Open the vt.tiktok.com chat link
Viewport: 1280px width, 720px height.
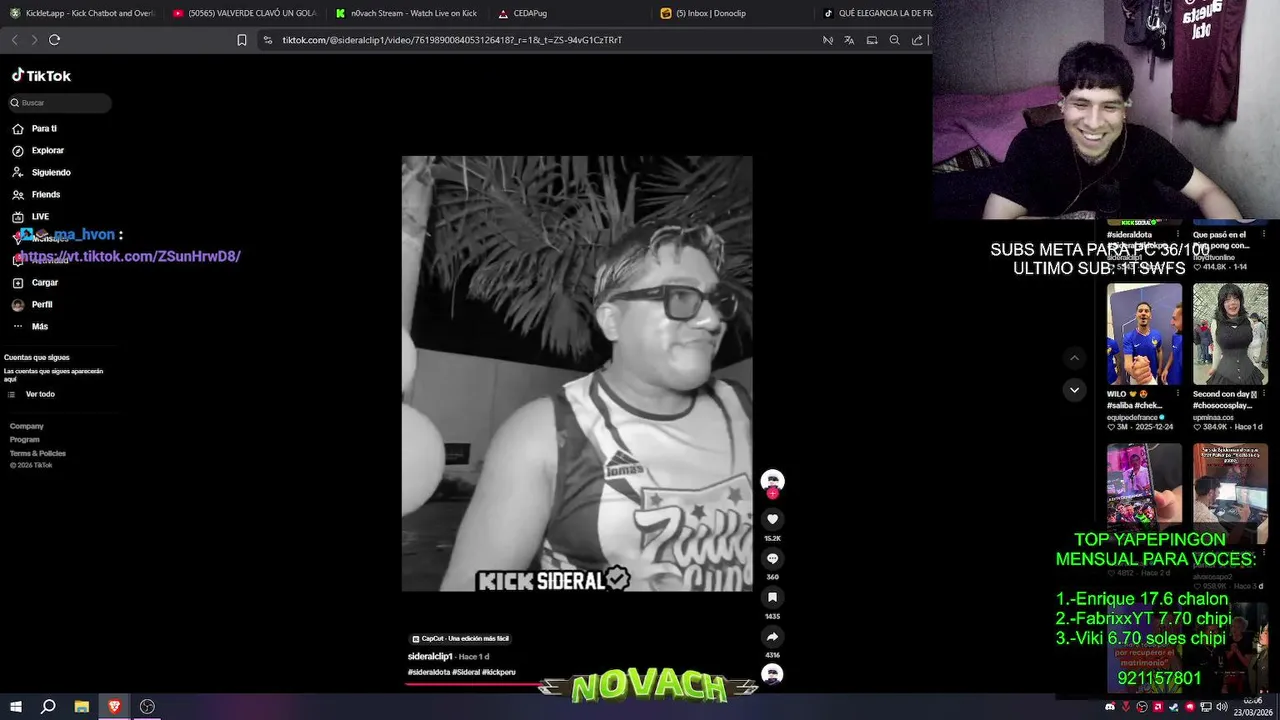coord(130,257)
